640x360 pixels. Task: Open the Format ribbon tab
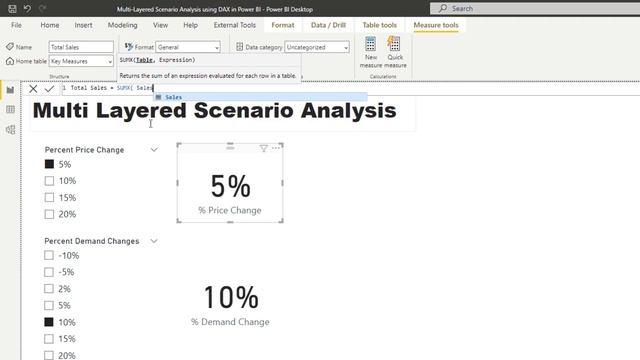point(283,25)
